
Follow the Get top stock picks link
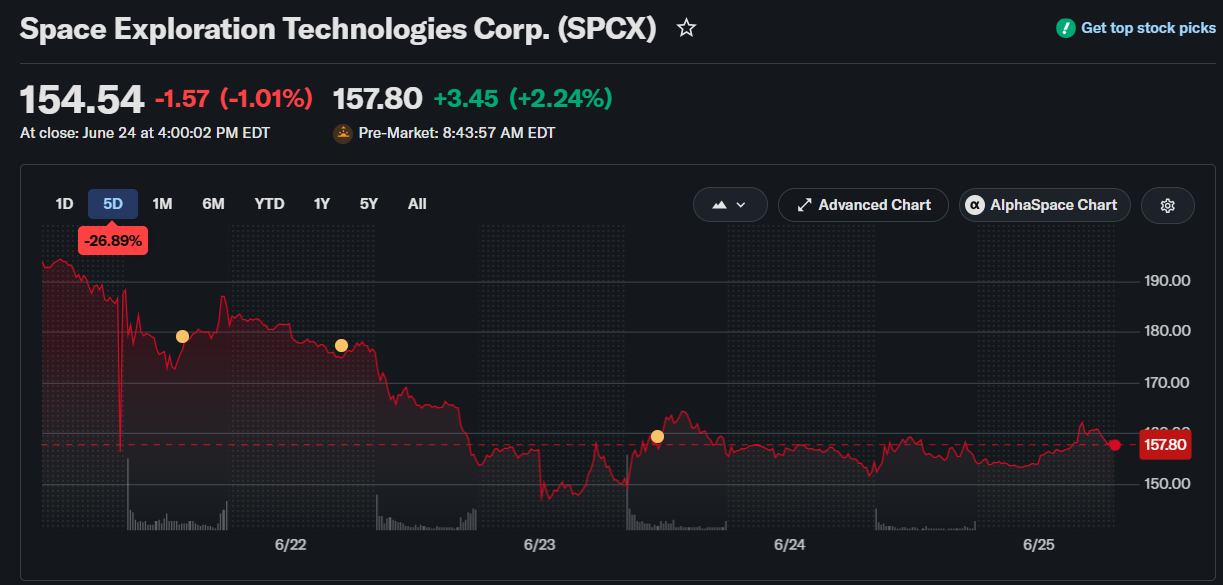pyautogui.click(x=1148, y=28)
